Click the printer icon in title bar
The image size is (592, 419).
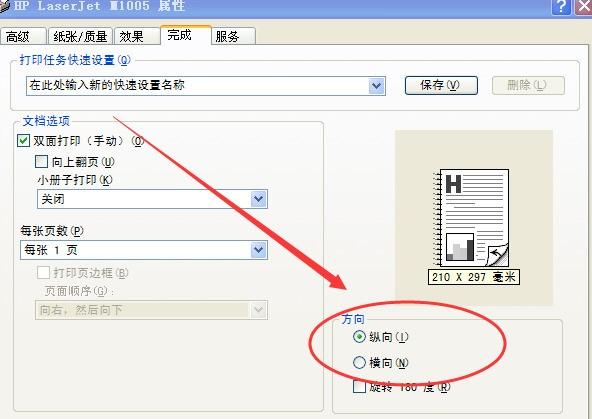[x=5, y=6]
